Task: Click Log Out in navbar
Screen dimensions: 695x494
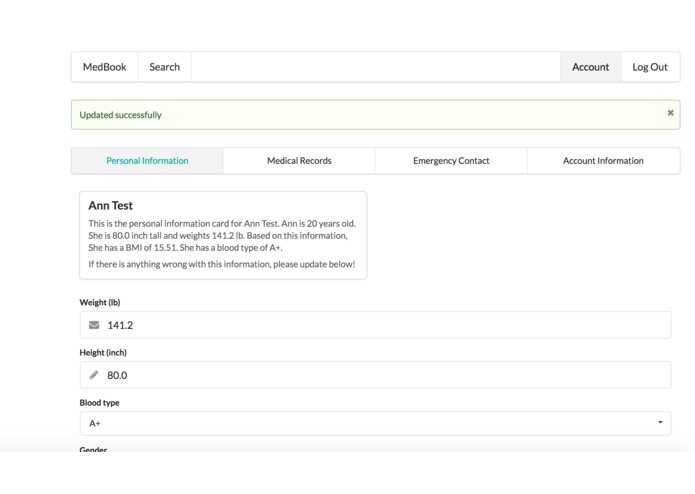Action: (x=650, y=67)
